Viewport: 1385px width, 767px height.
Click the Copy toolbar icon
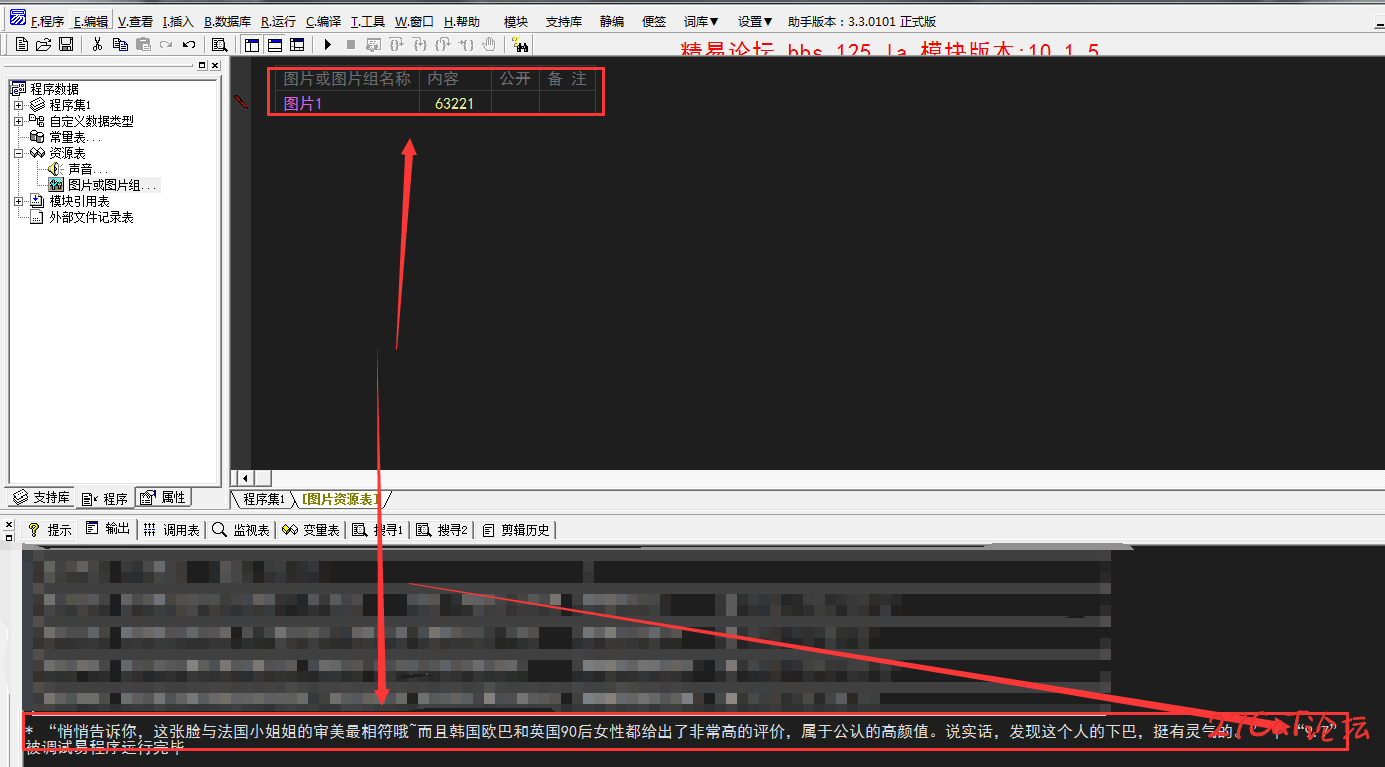coord(120,44)
